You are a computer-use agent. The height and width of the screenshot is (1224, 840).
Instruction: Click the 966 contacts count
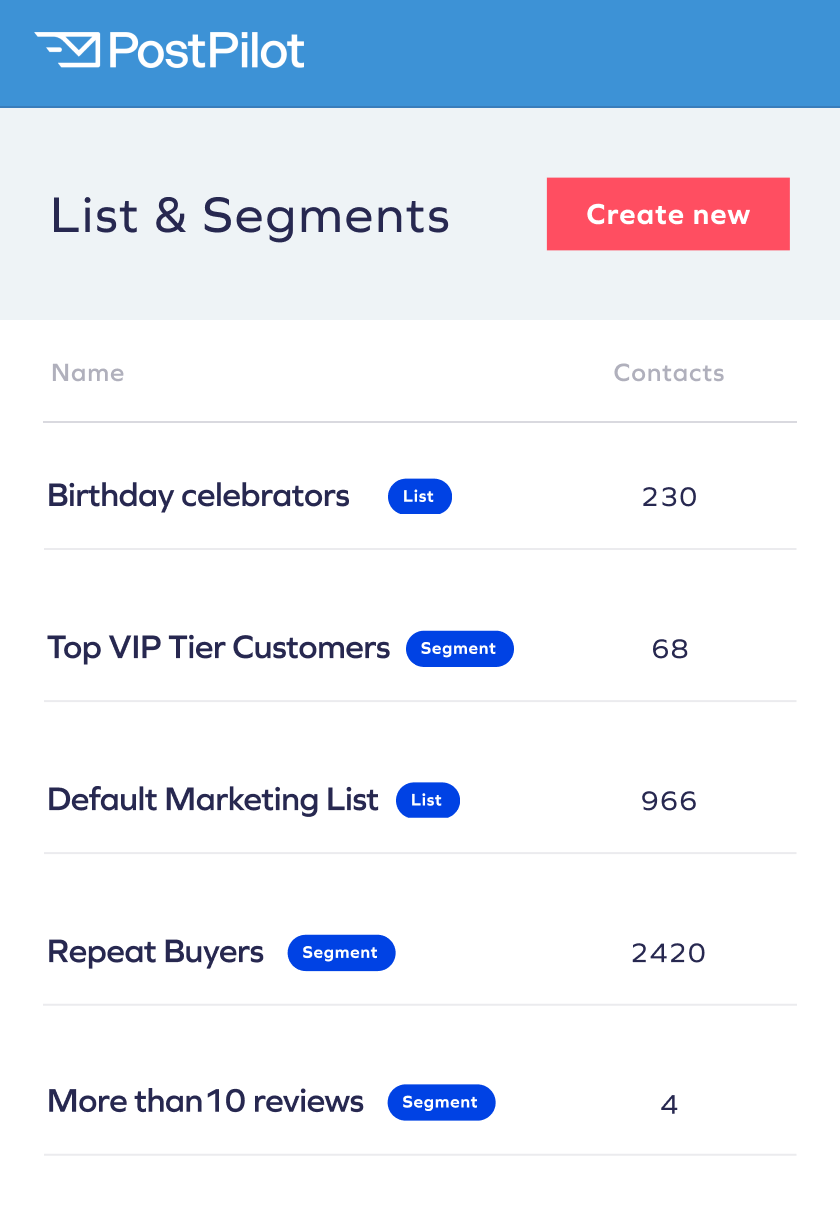point(669,801)
